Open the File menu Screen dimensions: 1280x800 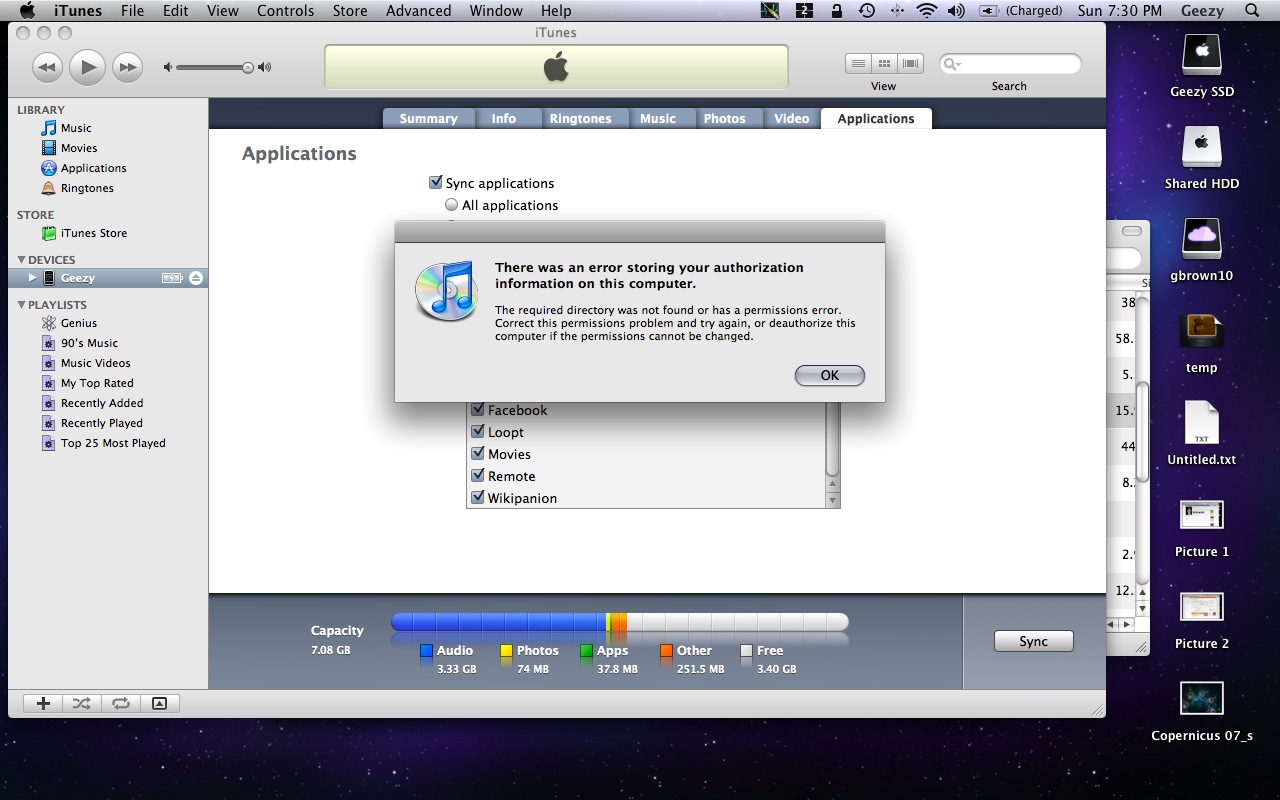point(132,11)
